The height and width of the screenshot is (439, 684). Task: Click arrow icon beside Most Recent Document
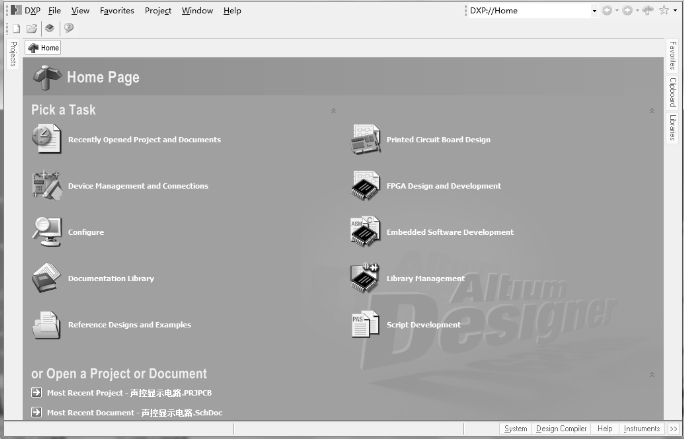(x=37, y=412)
